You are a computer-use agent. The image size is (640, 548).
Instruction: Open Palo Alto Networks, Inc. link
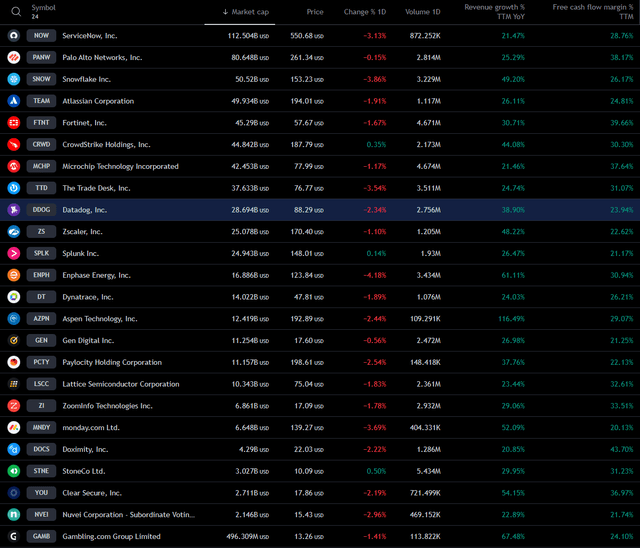(102, 57)
